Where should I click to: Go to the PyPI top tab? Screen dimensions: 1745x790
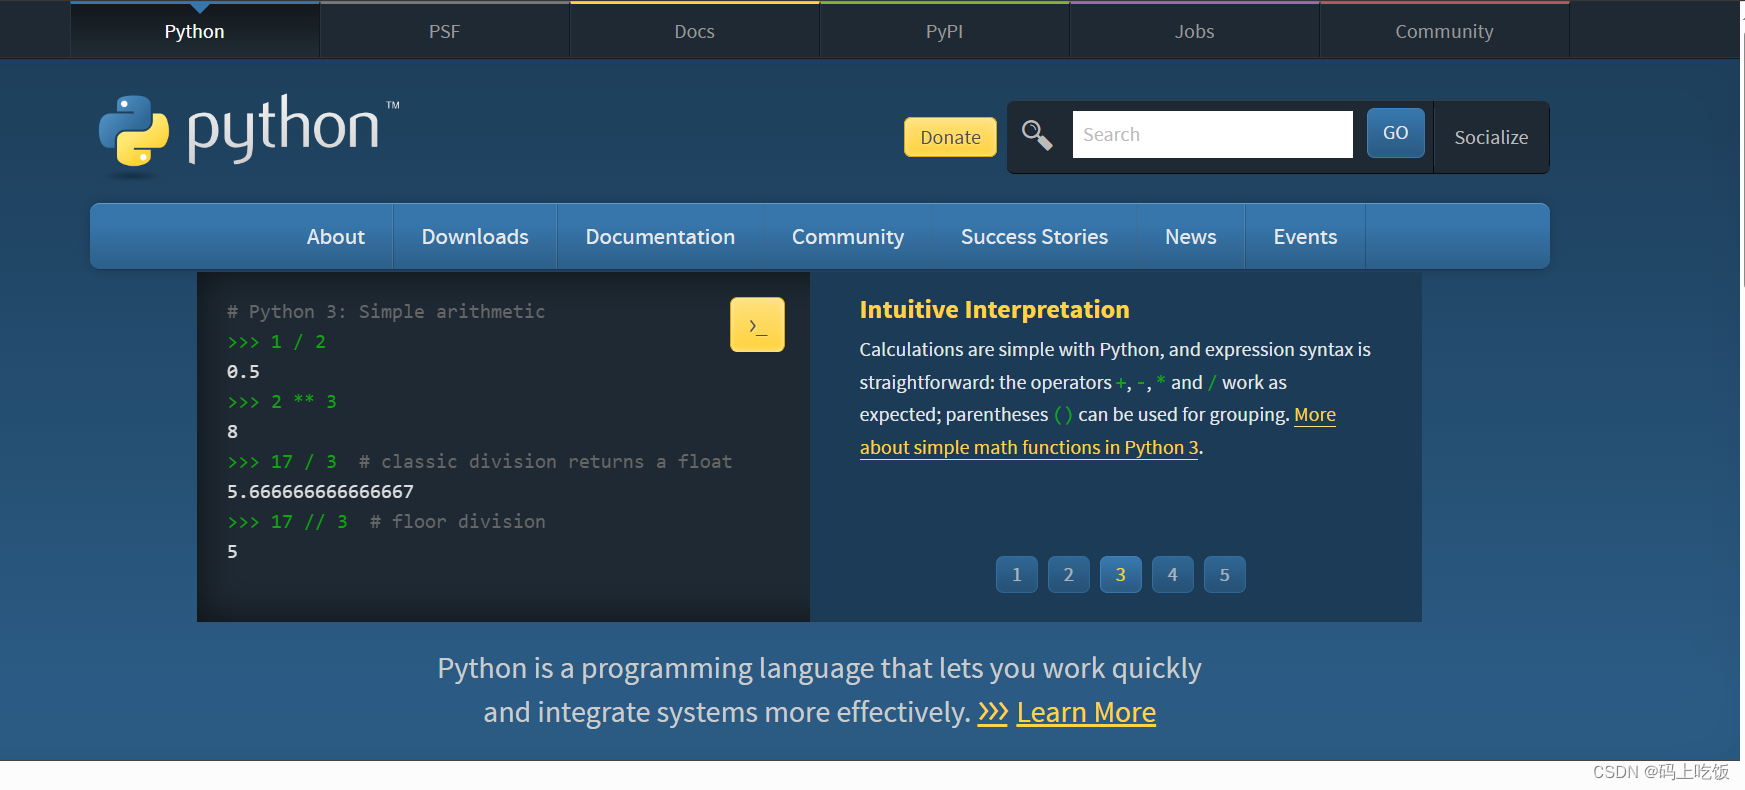(945, 31)
